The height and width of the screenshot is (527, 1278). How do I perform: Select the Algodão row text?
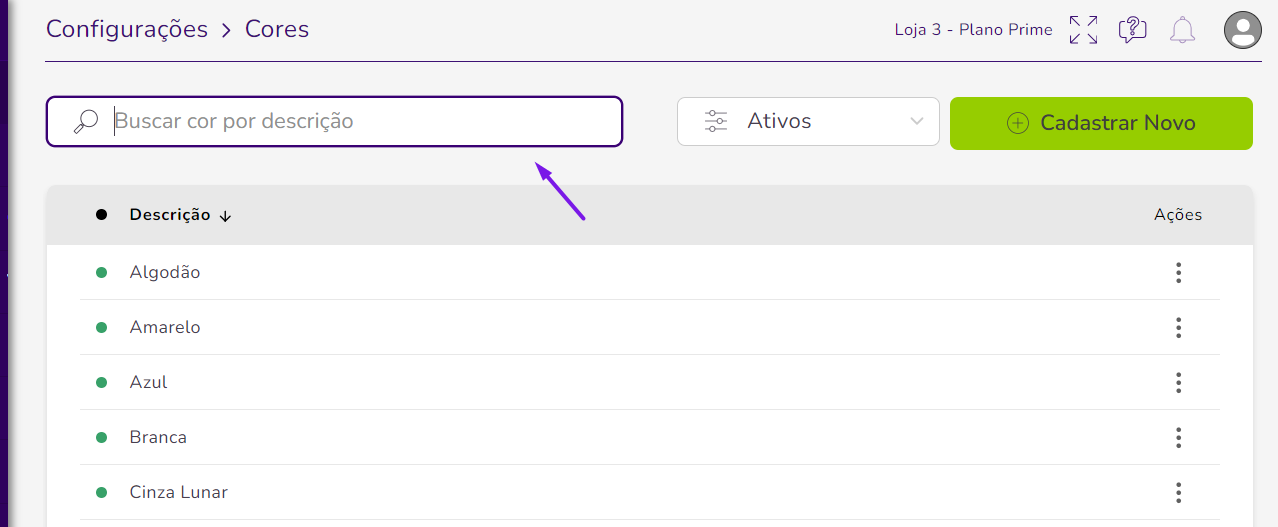tap(165, 272)
